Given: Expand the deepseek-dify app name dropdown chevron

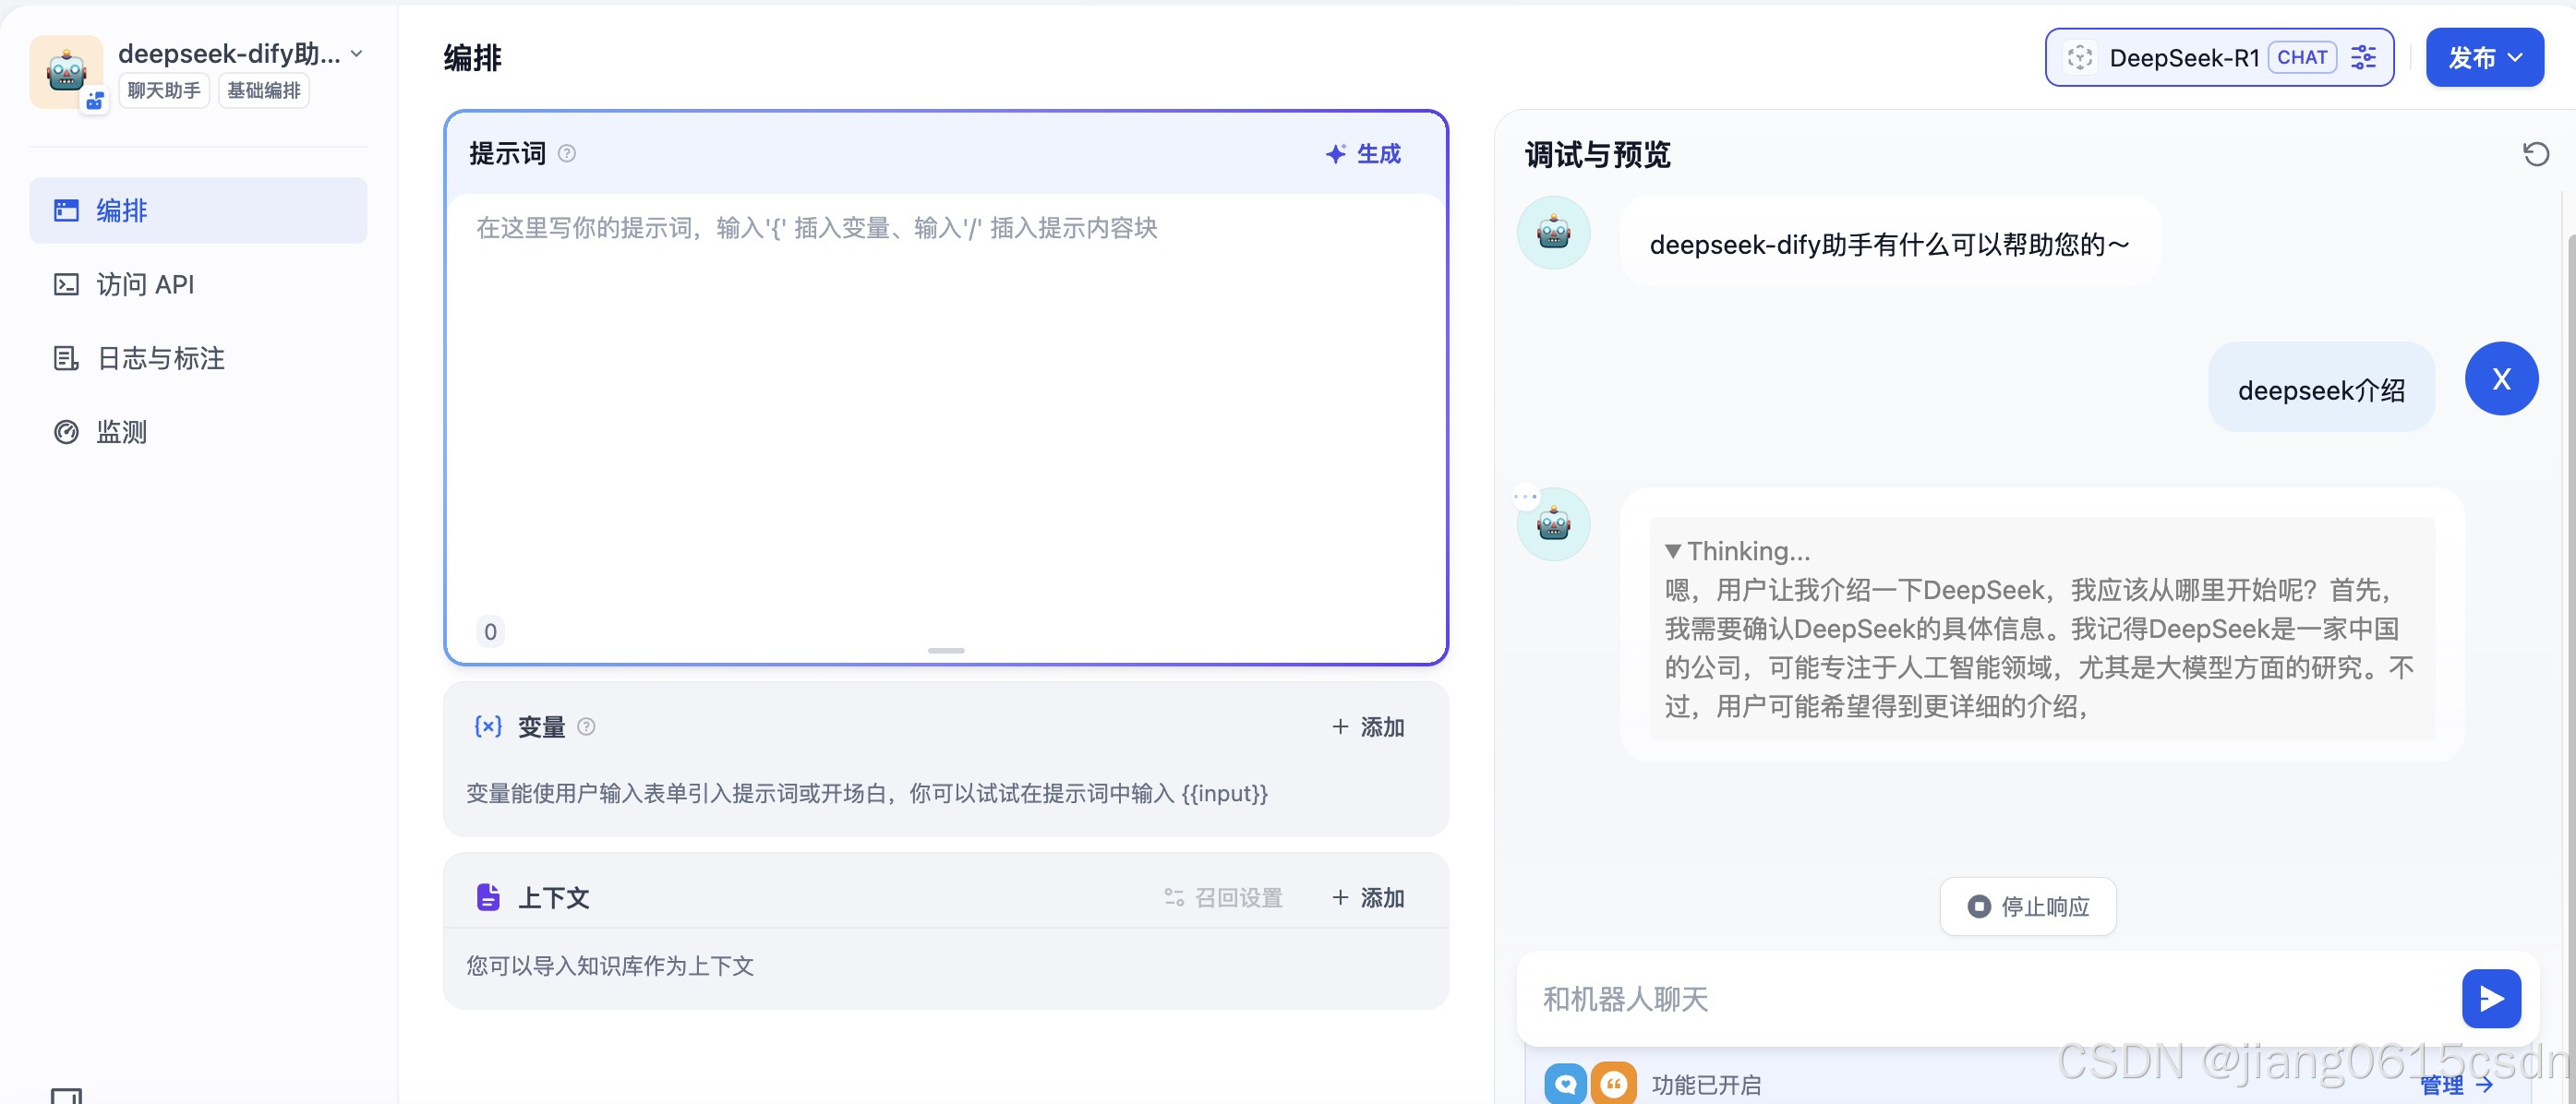Looking at the screenshot, I should point(357,54).
